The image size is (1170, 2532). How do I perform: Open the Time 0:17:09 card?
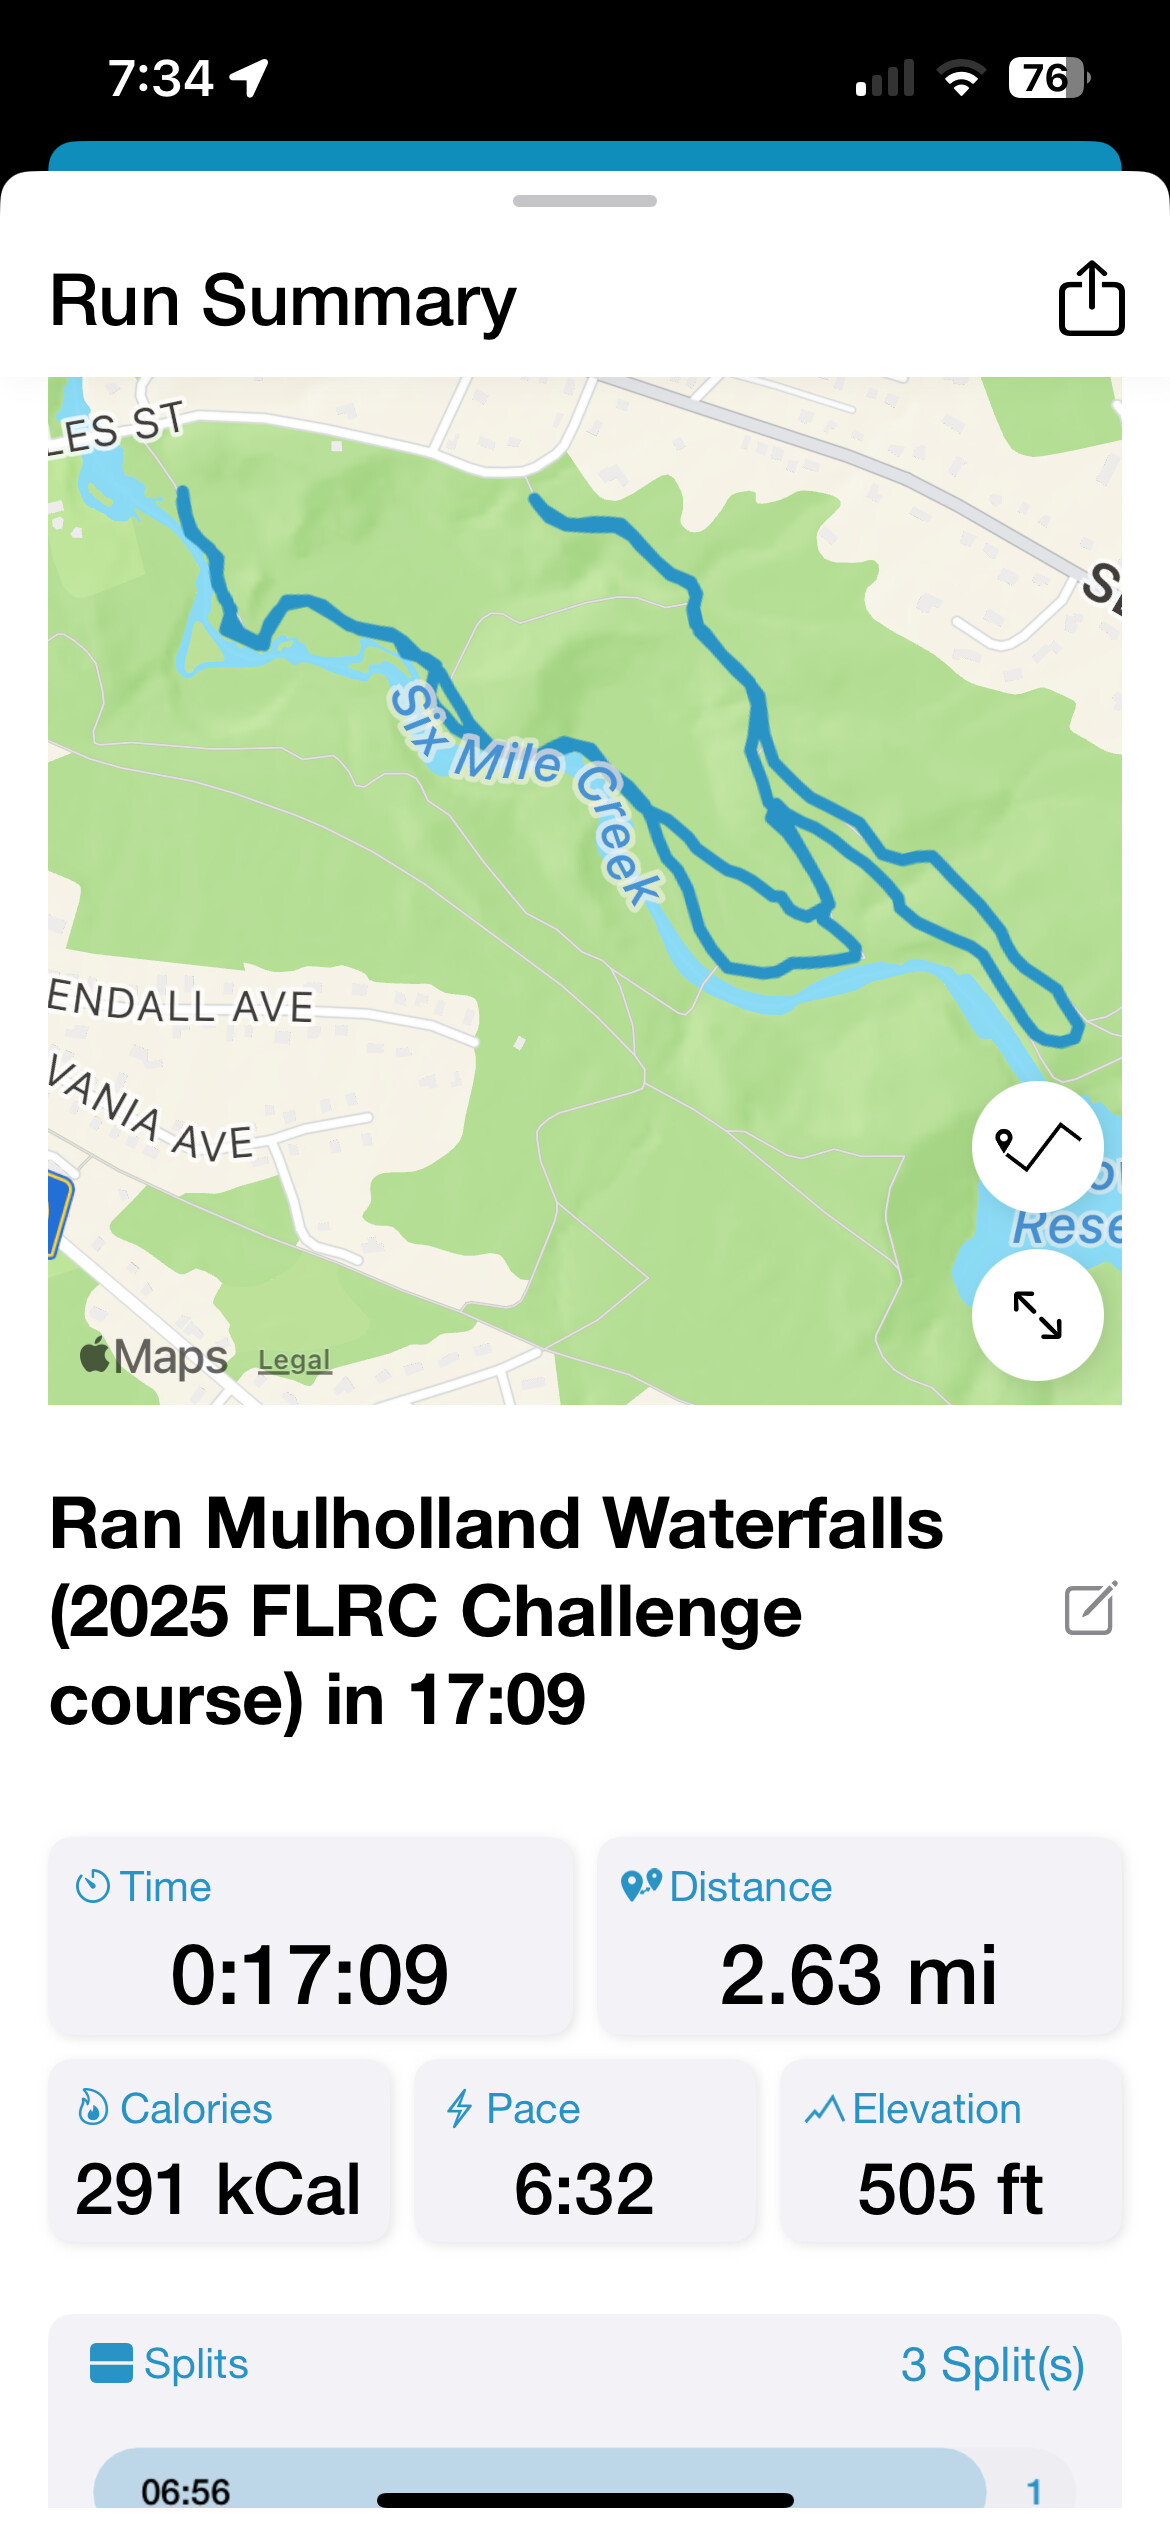(311, 1937)
